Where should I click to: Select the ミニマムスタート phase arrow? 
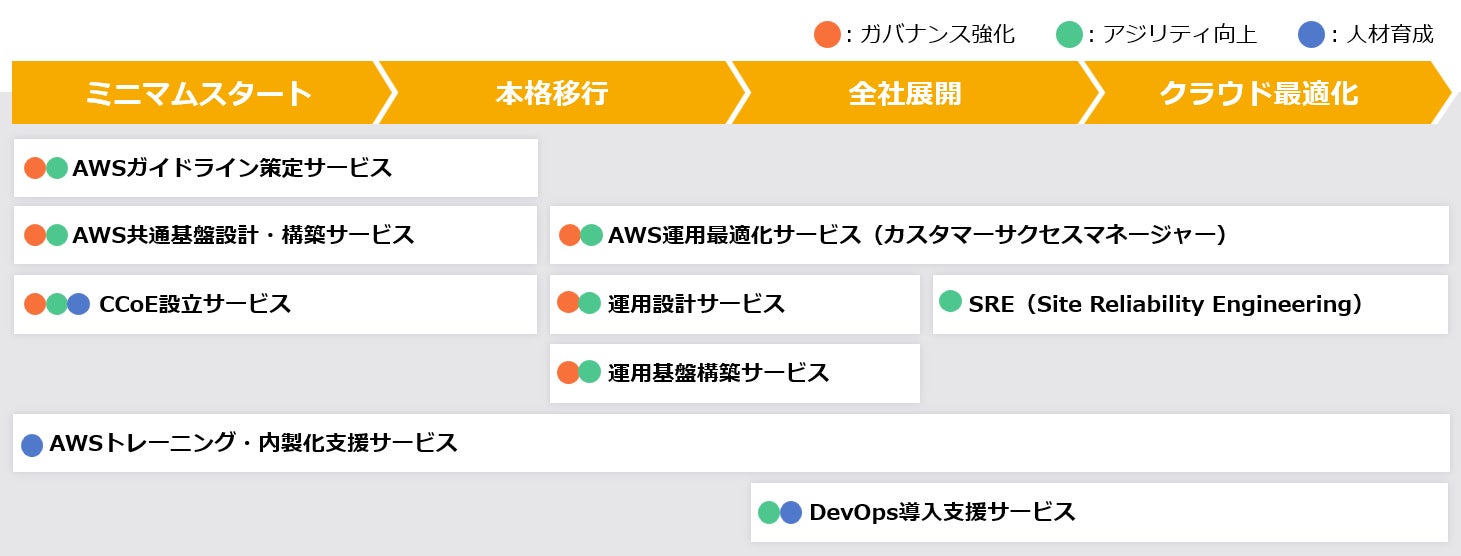(198, 94)
